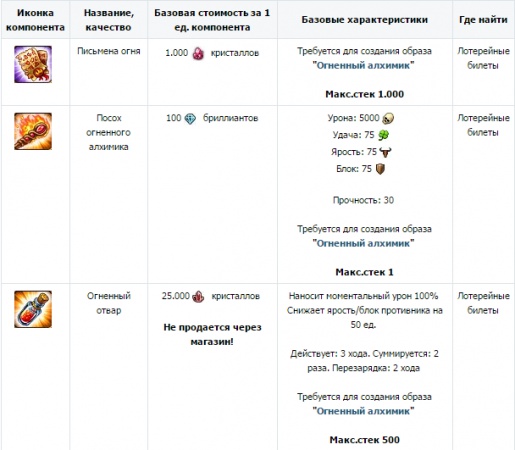Click the Иконка компонента column header
515x450 pixels.
tap(35, 20)
